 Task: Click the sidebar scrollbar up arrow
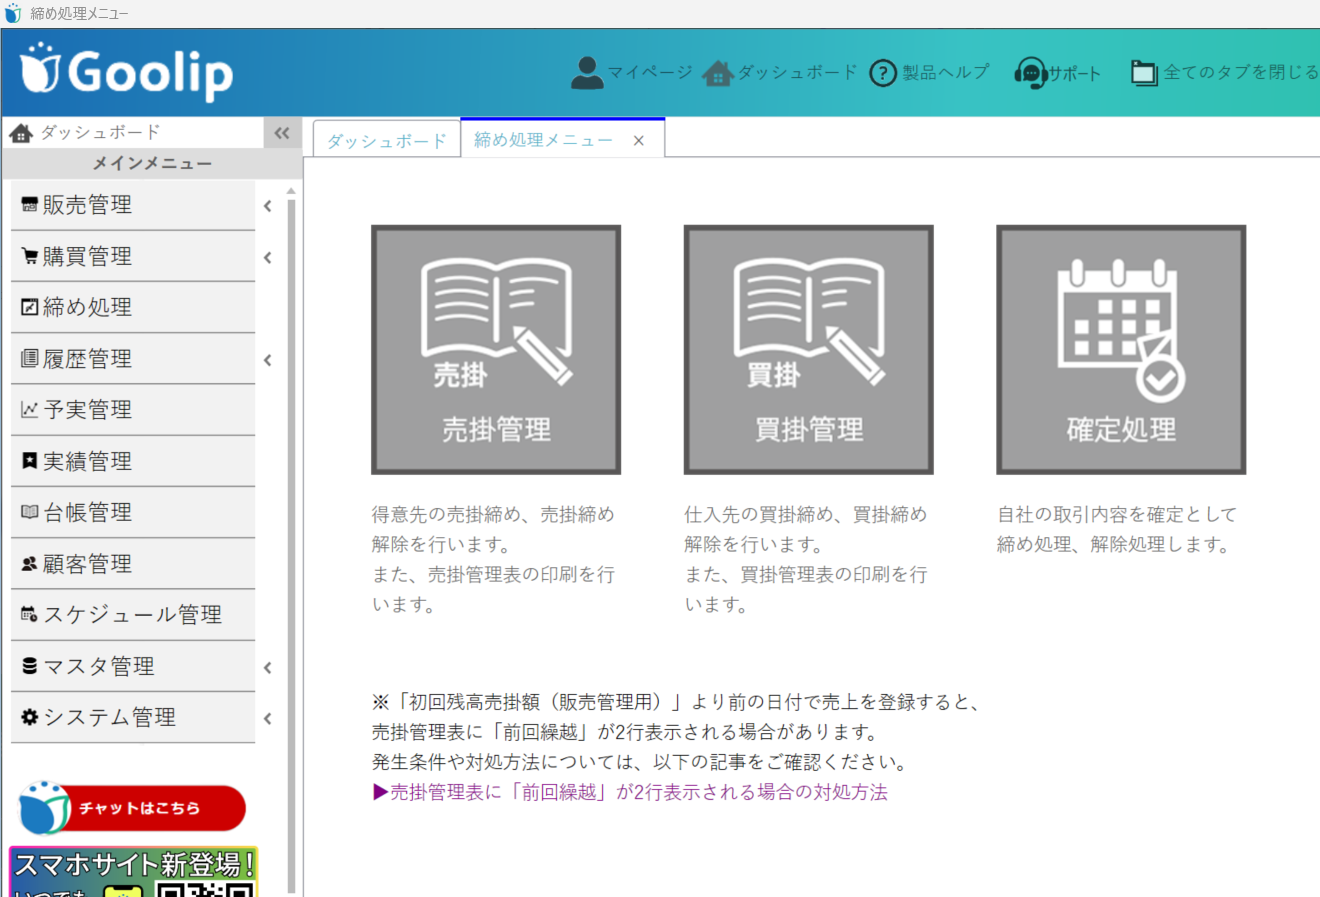291,190
